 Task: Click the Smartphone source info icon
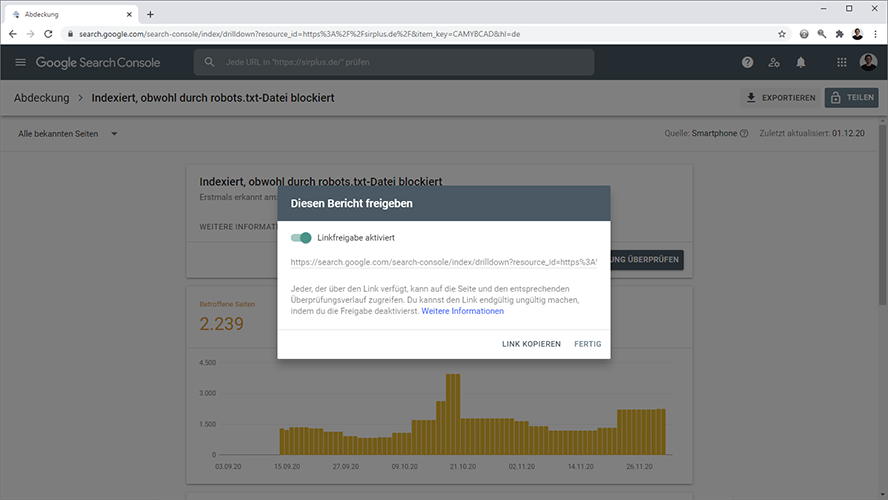click(744, 134)
